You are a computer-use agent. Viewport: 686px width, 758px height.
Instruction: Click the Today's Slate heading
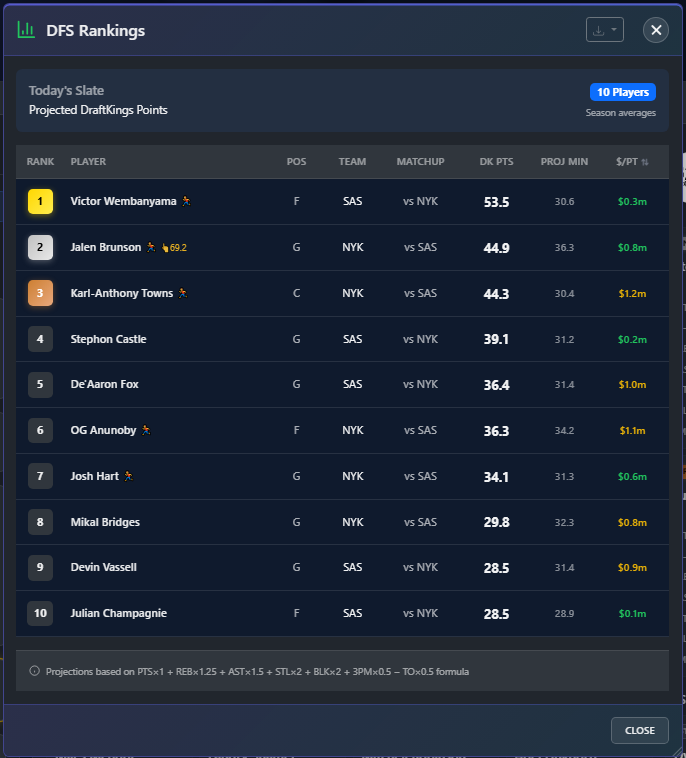[66, 90]
